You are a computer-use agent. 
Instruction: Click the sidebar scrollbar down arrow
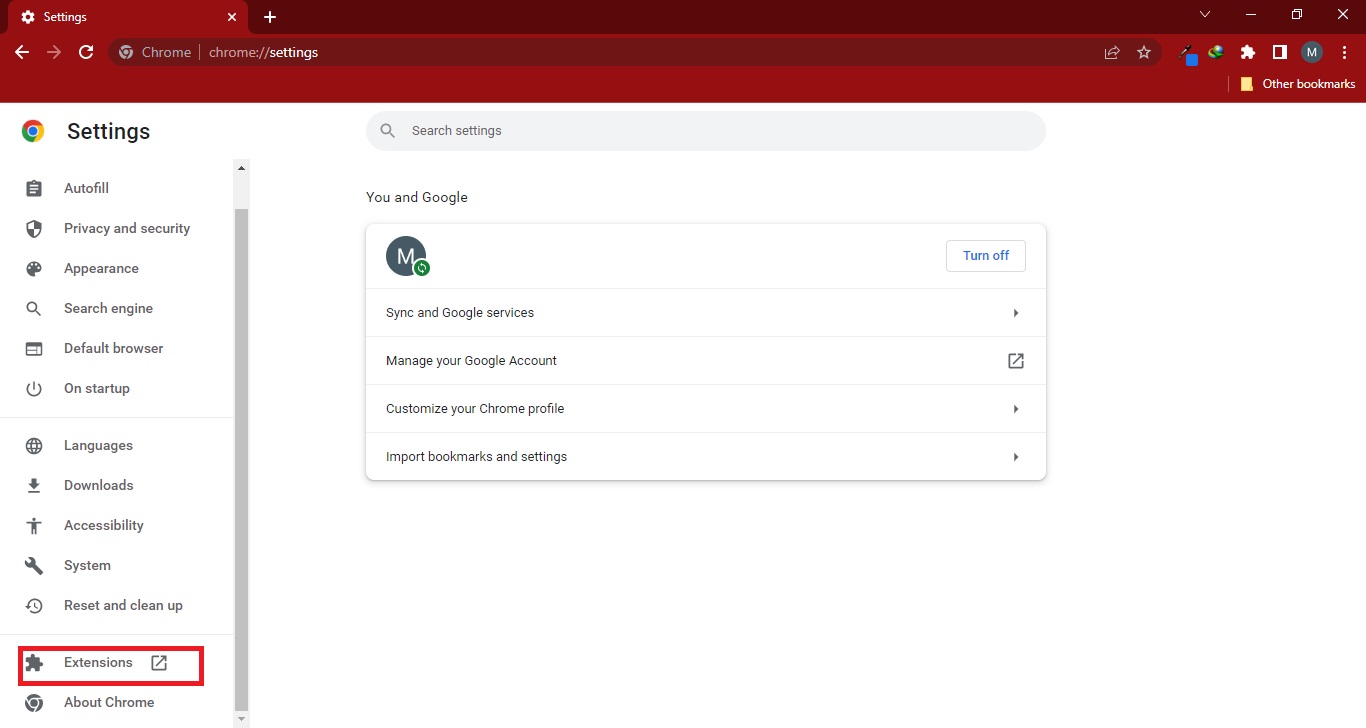pos(241,718)
